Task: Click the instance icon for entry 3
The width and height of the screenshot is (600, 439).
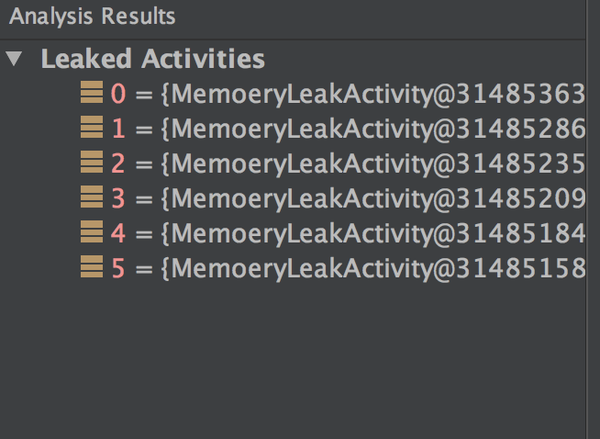Action: (92, 198)
